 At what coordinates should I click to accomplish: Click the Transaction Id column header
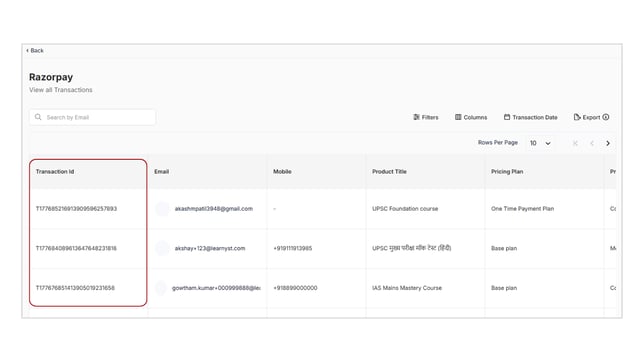click(x=55, y=171)
